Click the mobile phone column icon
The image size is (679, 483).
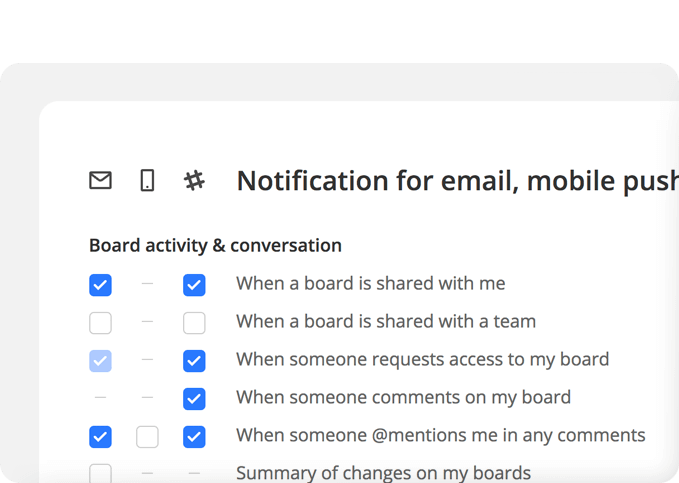(147, 180)
